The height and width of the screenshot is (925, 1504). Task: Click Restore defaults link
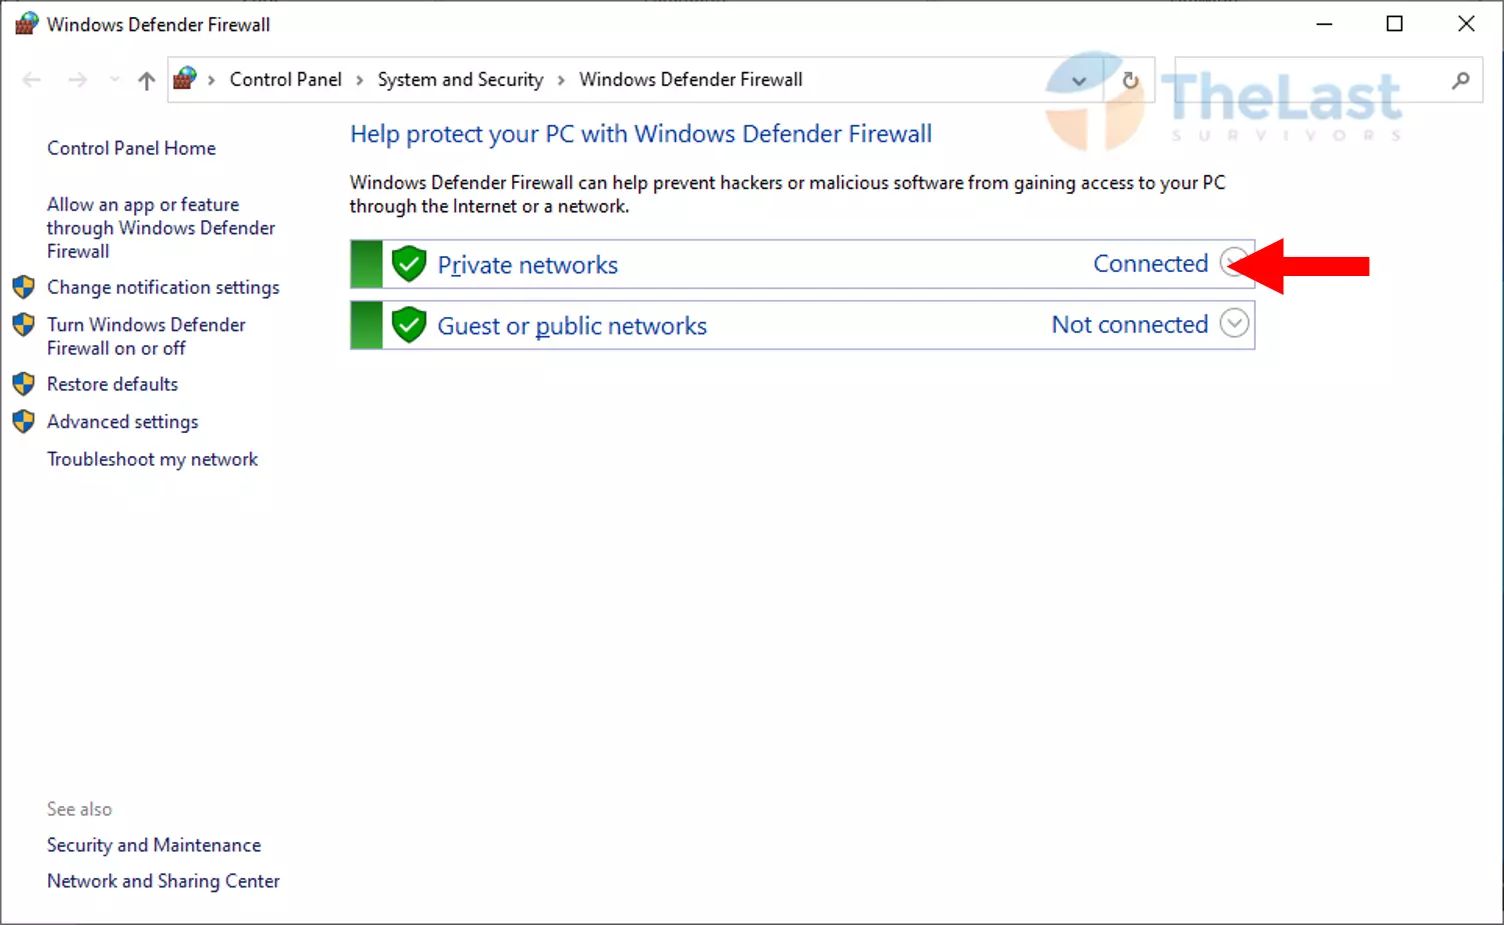click(112, 384)
